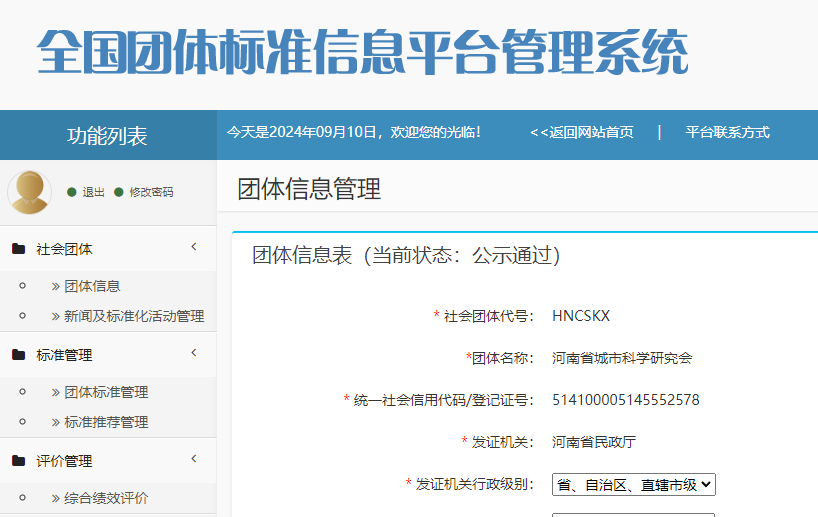
Task: Open 标准推荐管理 menu entry
Action: [106, 422]
